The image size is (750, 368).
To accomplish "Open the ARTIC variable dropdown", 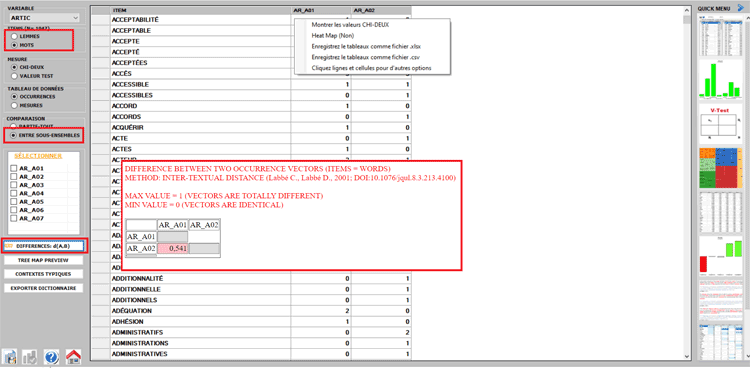I will 44,18.
